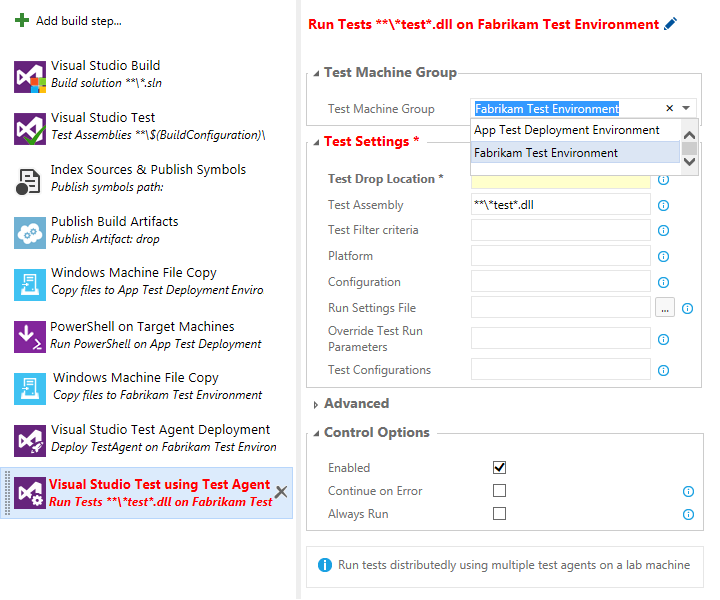Click the Test Filter criteria input field
720x600 pixels.
pos(561,230)
